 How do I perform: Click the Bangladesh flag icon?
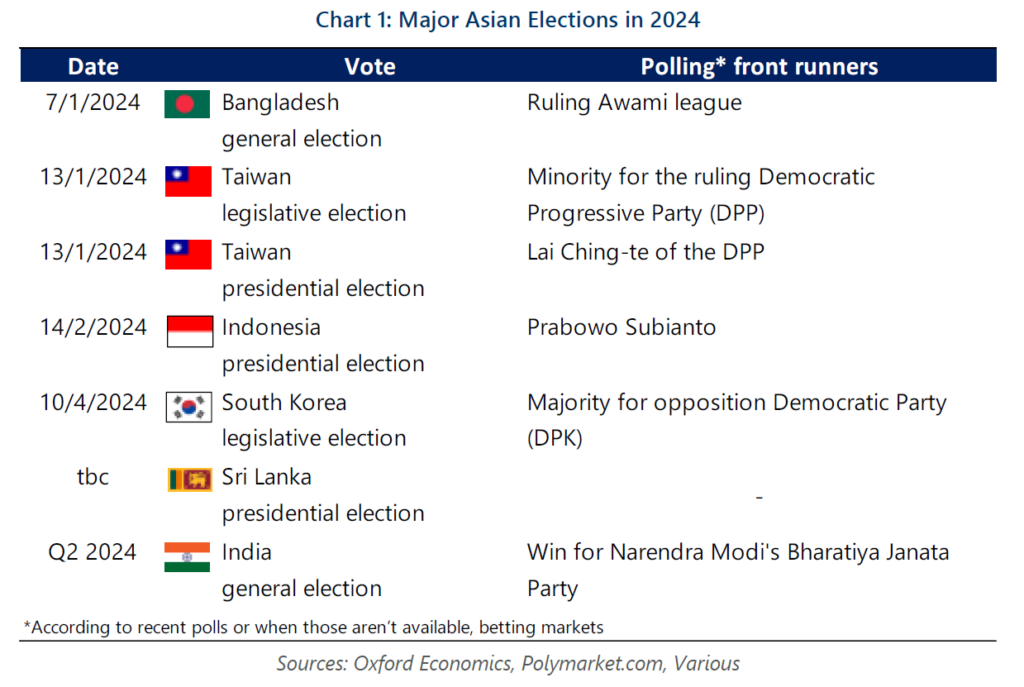pyautogui.click(x=187, y=104)
